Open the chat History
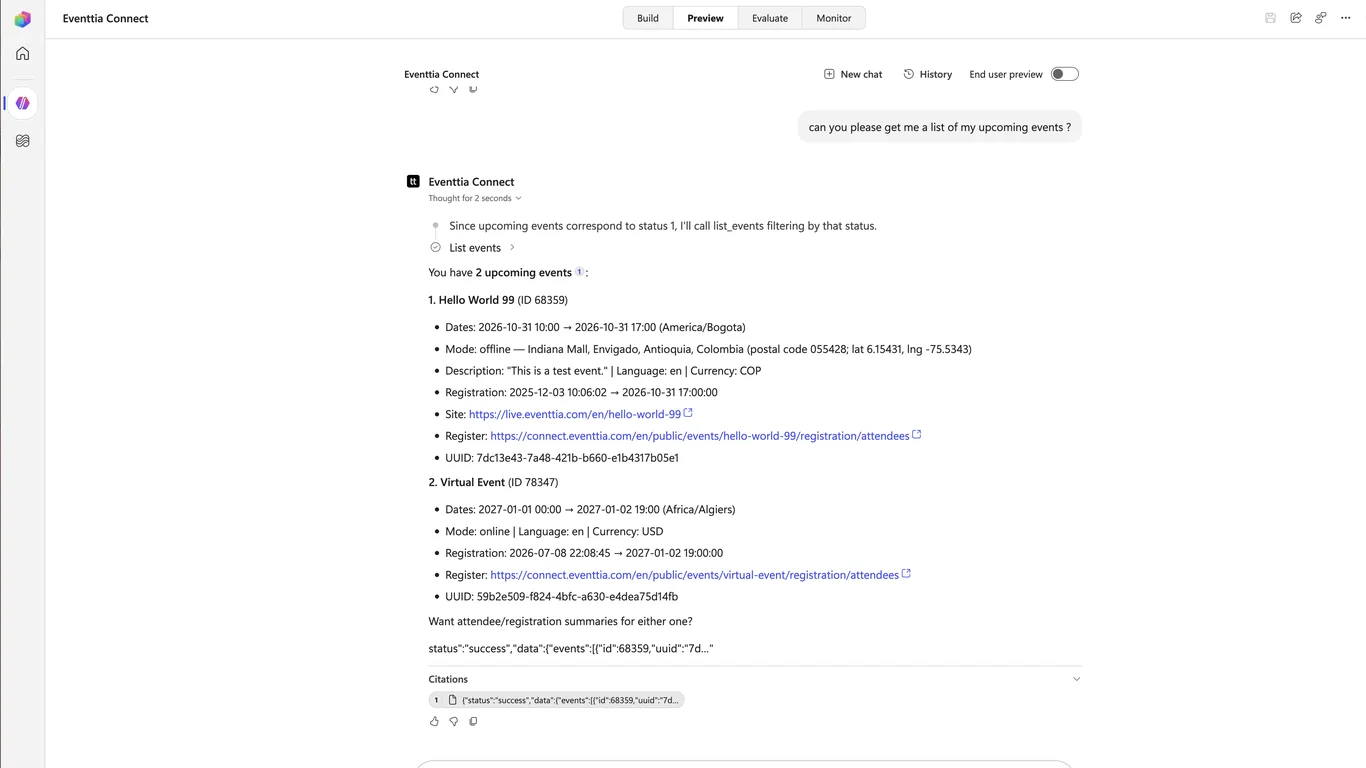 point(928,74)
